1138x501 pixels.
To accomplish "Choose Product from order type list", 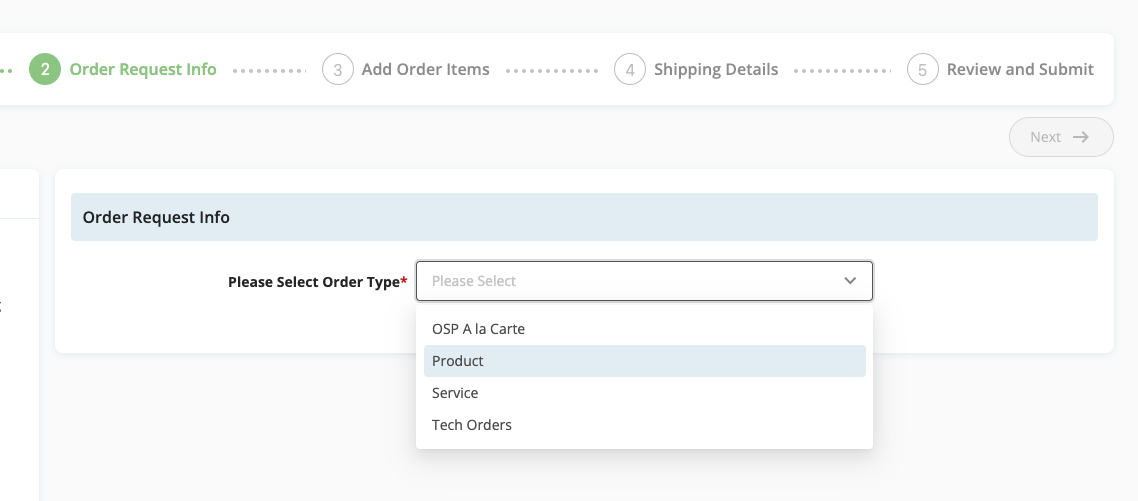I will 644,361.
